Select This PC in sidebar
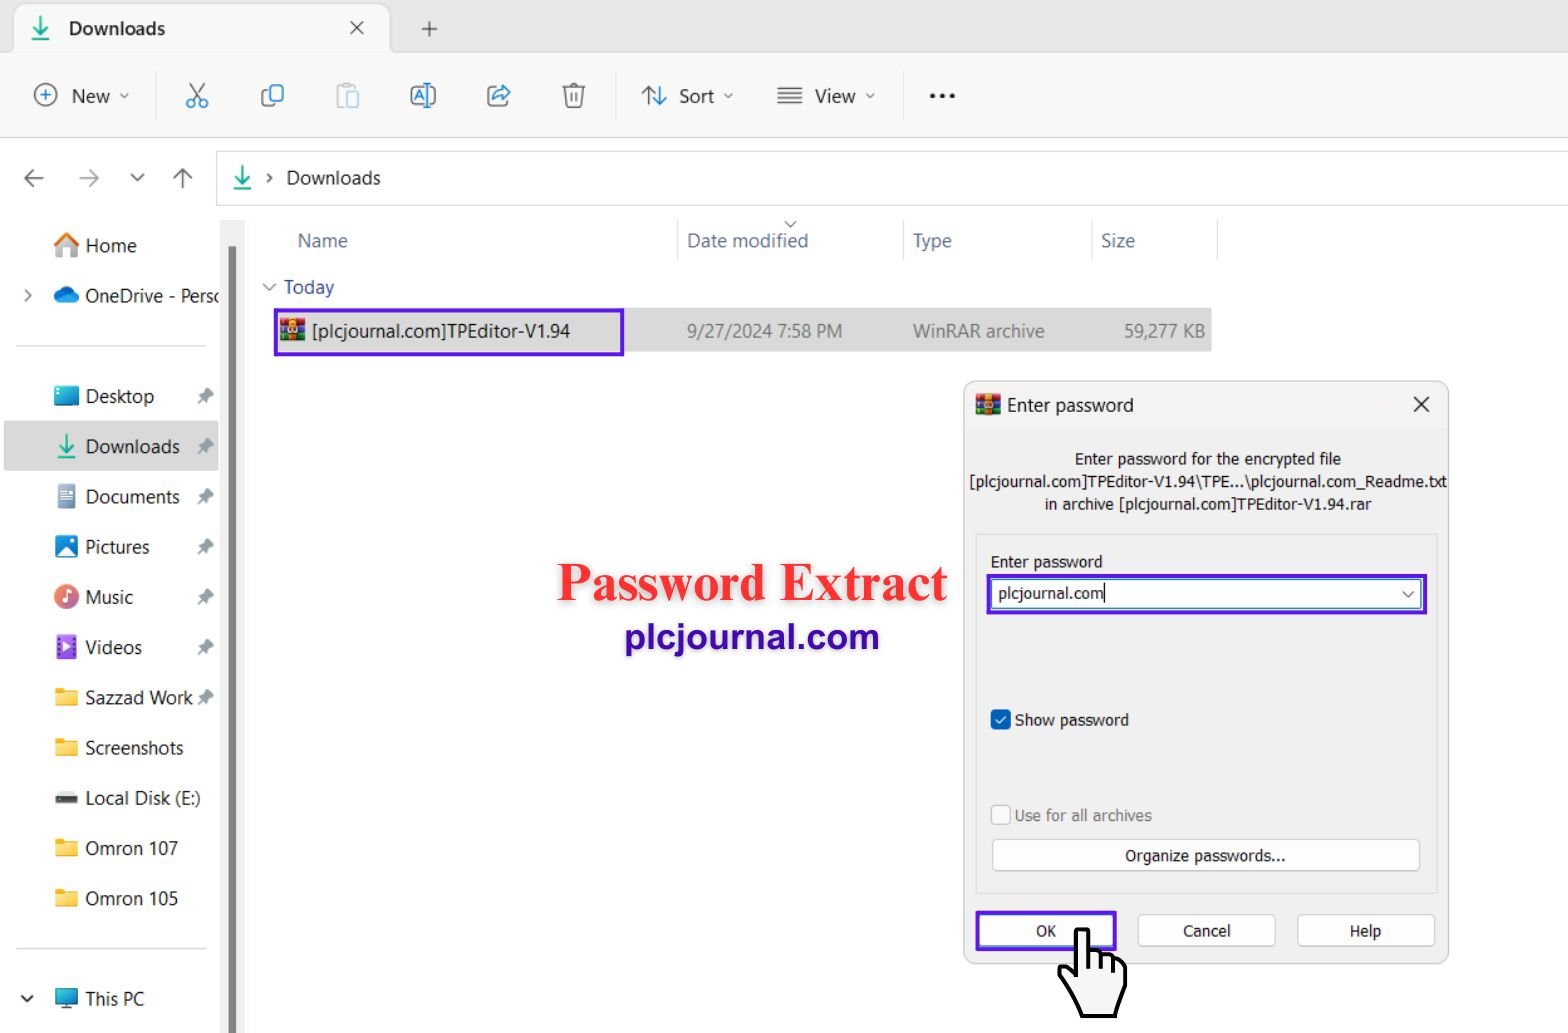Image resolution: width=1568 pixels, height=1033 pixels. 100,998
